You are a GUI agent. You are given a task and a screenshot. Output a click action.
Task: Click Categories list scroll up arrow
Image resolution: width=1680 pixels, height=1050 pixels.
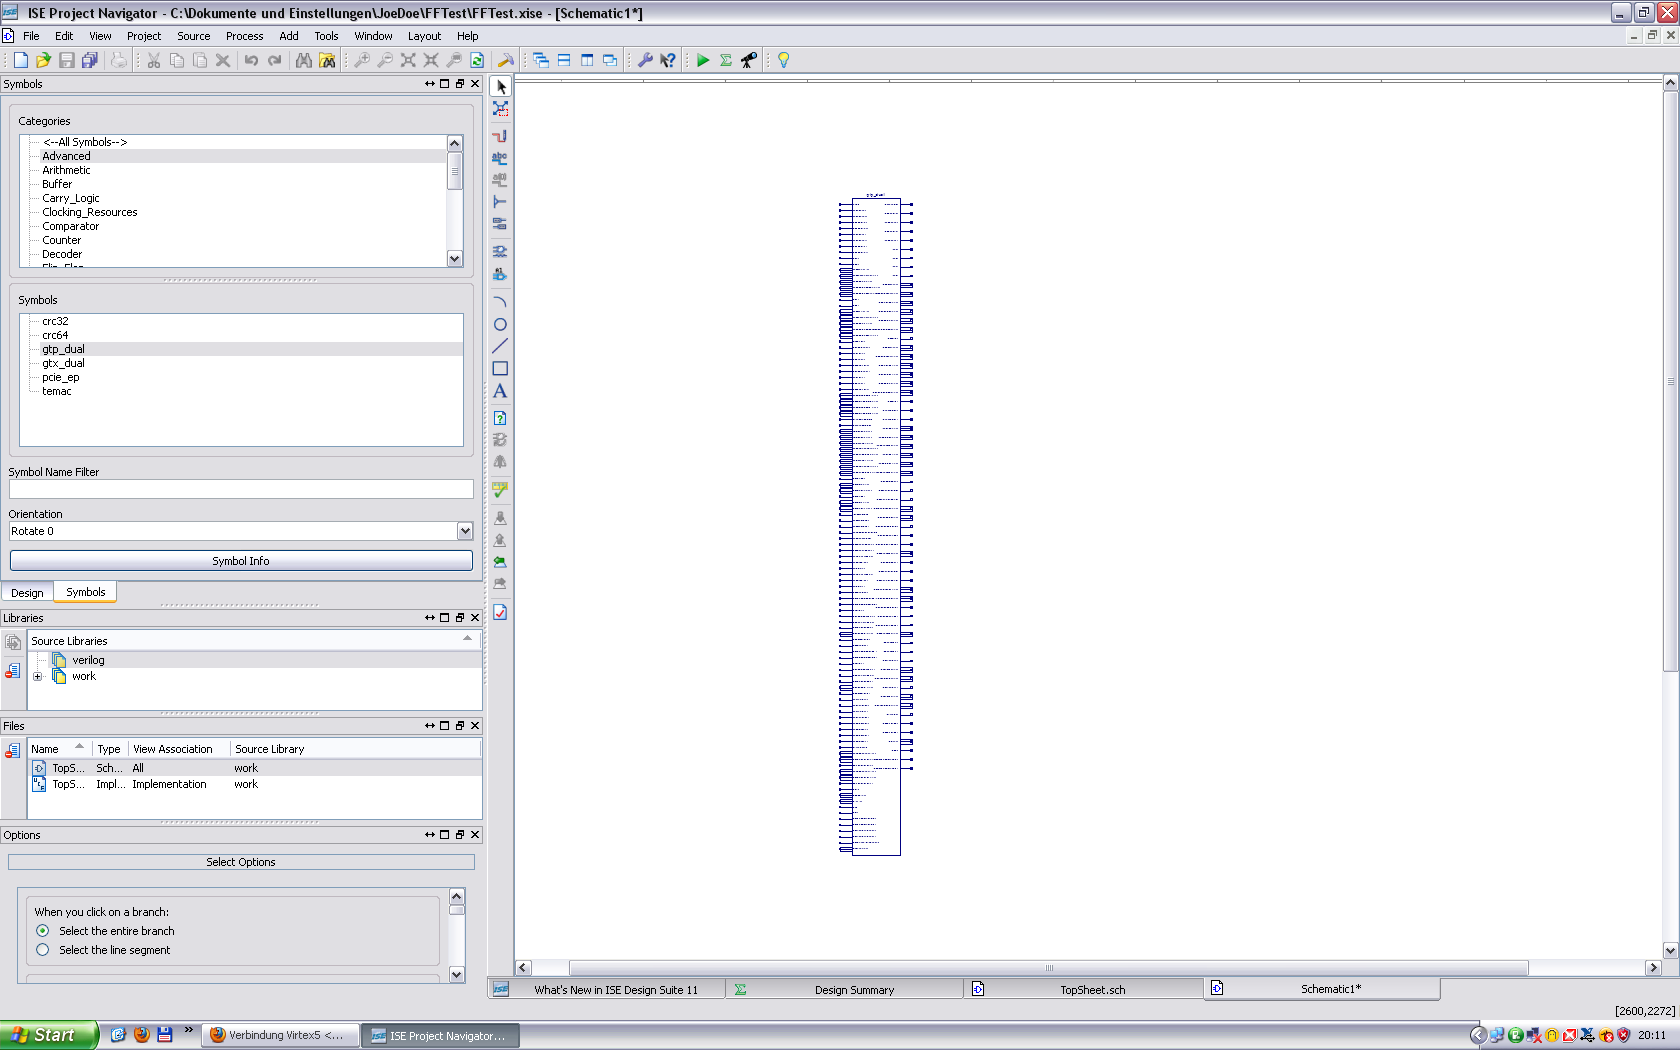(455, 143)
